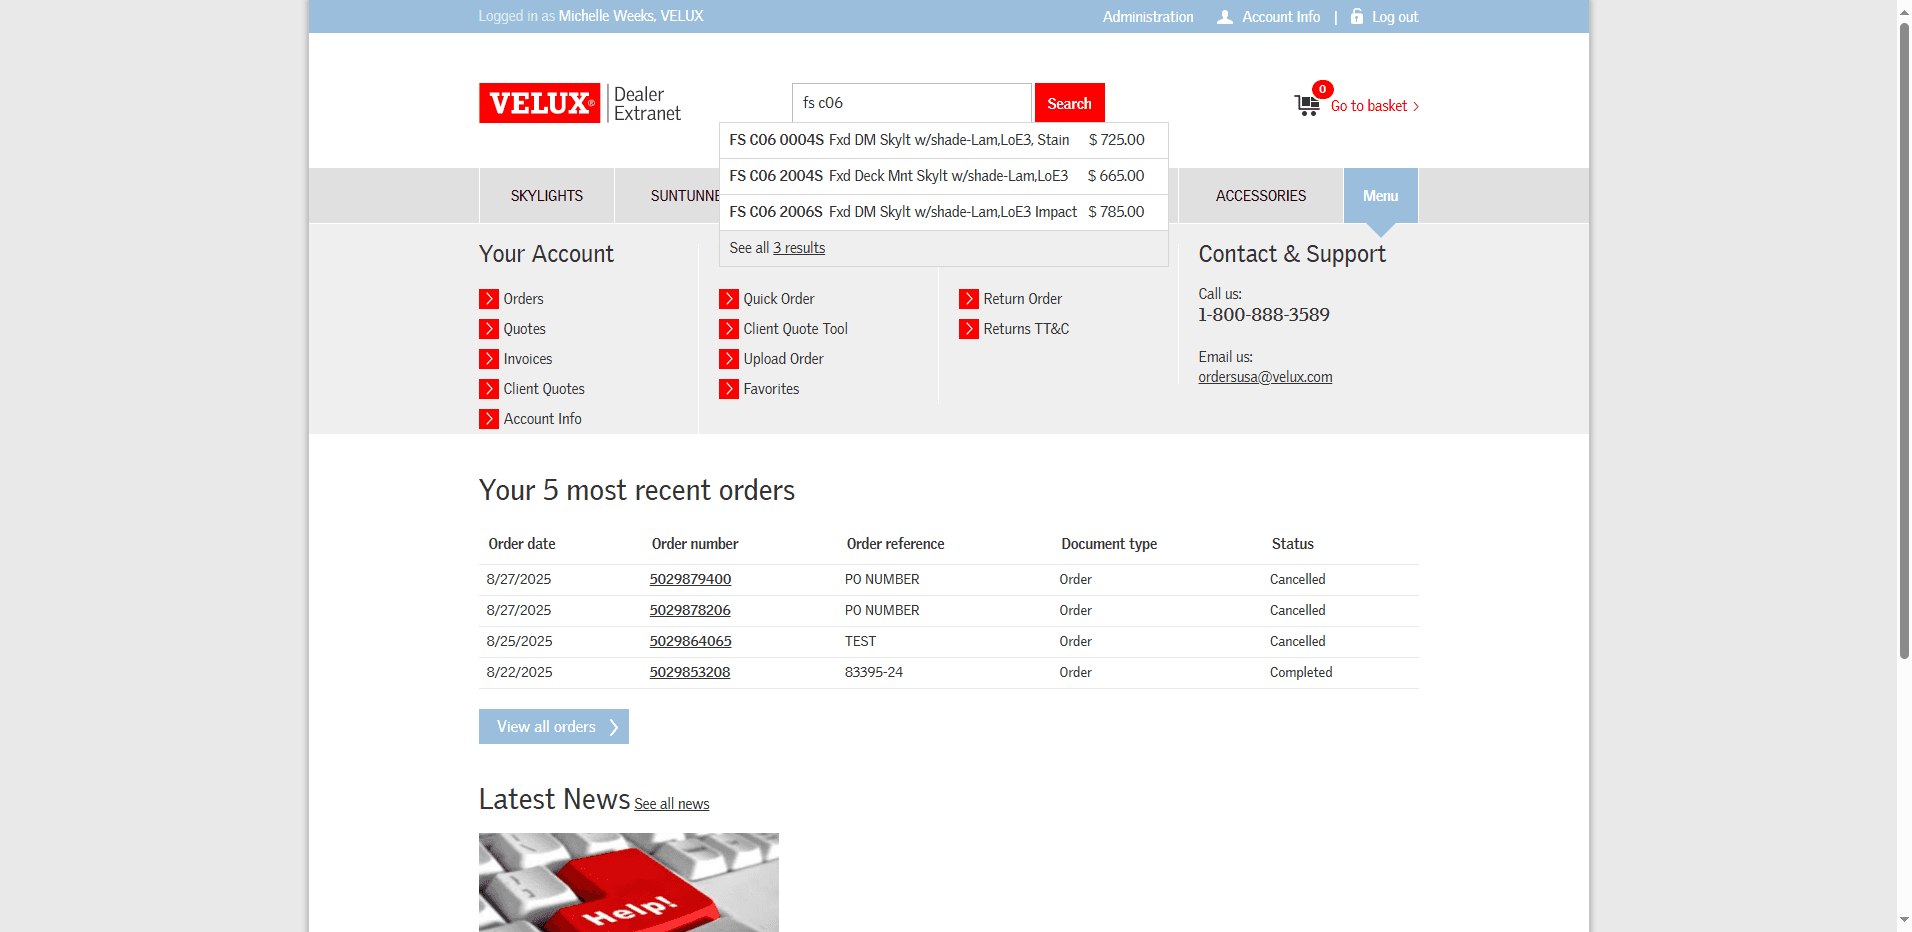1912x932 pixels.
Task: Open order number 5029879400
Action: pyautogui.click(x=691, y=579)
